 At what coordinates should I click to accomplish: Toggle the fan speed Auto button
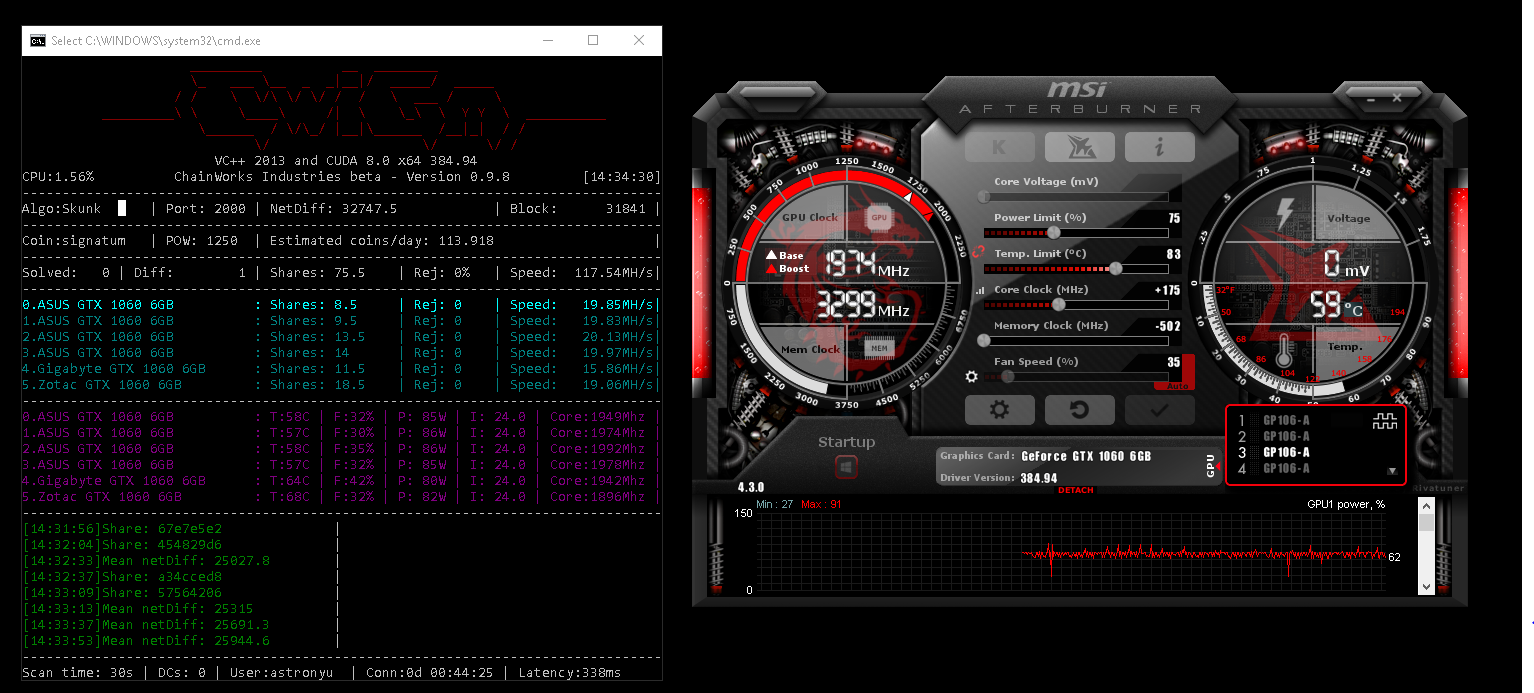click(x=1176, y=386)
